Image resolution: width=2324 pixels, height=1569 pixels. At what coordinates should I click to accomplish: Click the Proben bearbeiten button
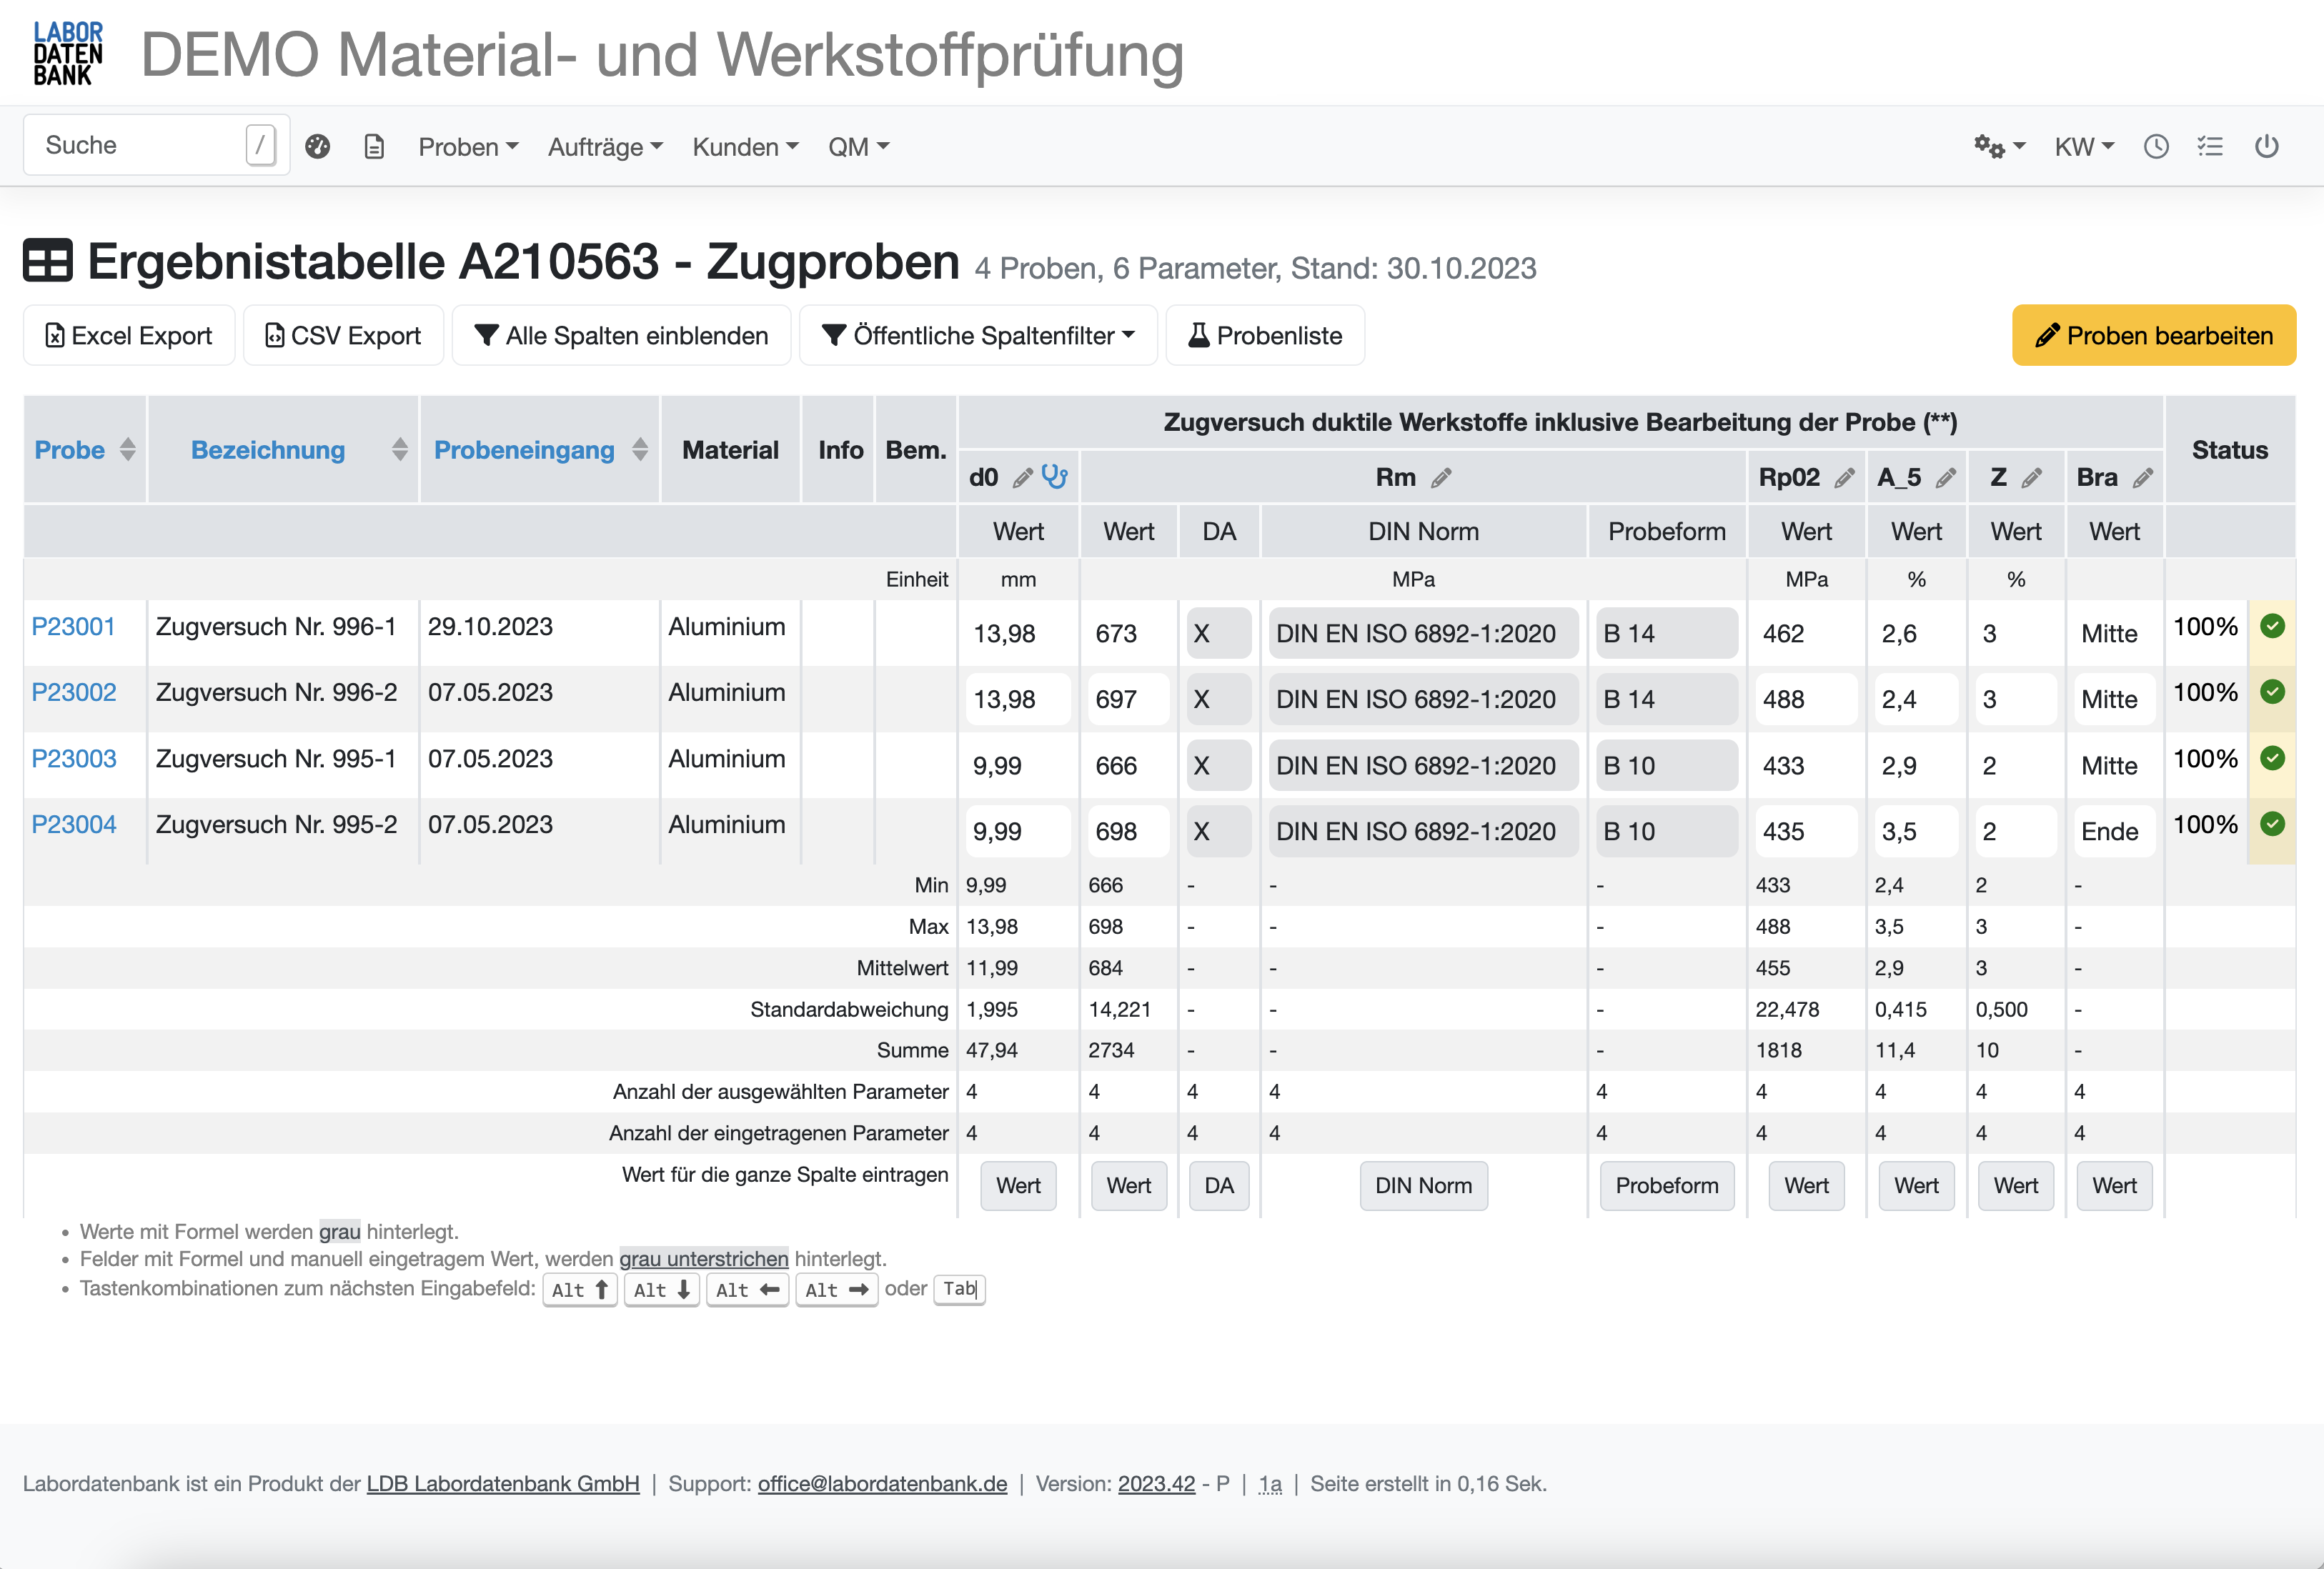[x=2152, y=335]
